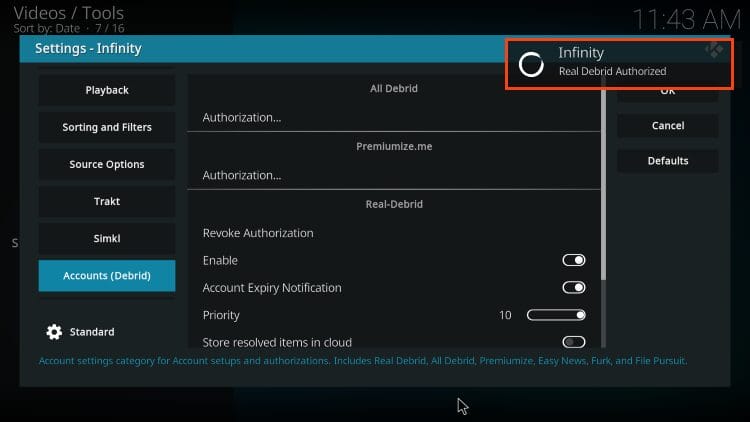The height and width of the screenshot is (422, 750).
Task: Click the Sort by: Date label
Action: tap(46, 29)
